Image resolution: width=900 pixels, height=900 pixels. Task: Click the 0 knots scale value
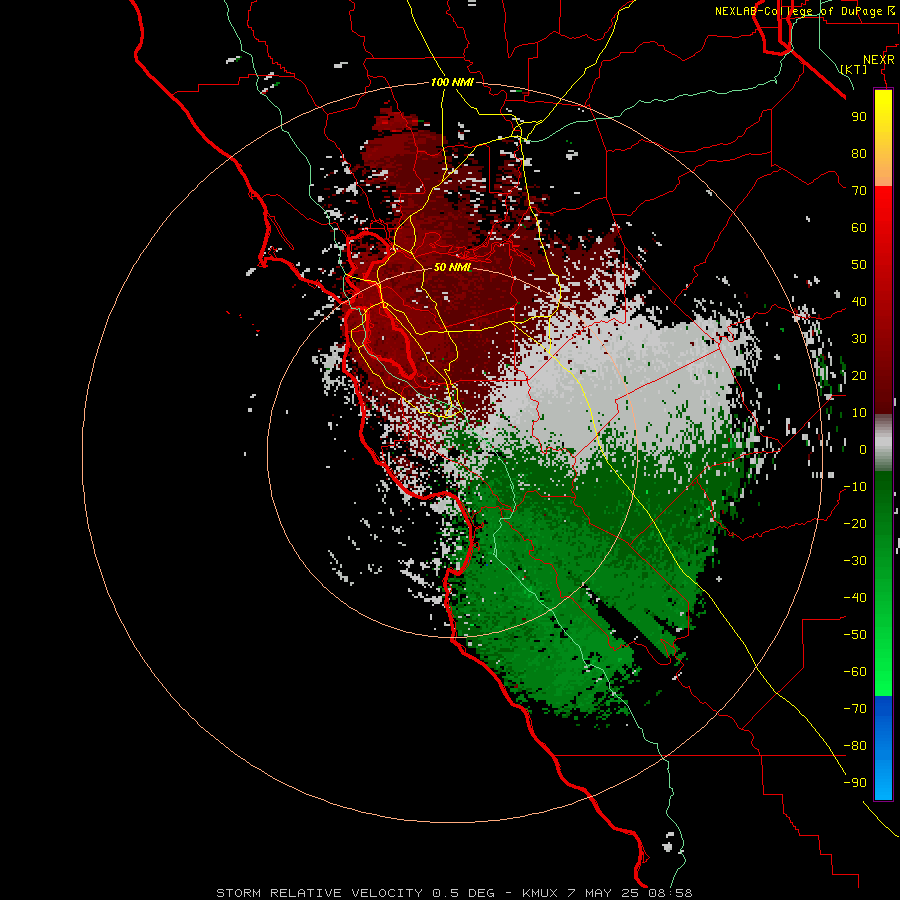[x=863, y=449]
